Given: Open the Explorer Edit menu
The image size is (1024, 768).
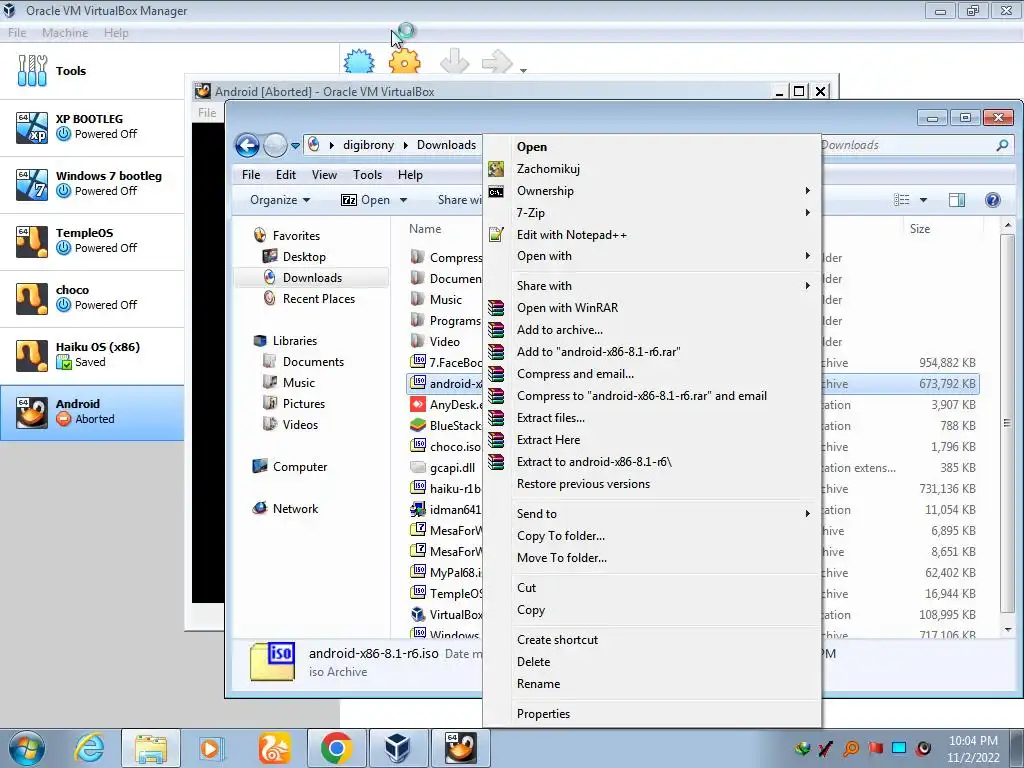Looking at the screenshot, I should click(285, 174).
